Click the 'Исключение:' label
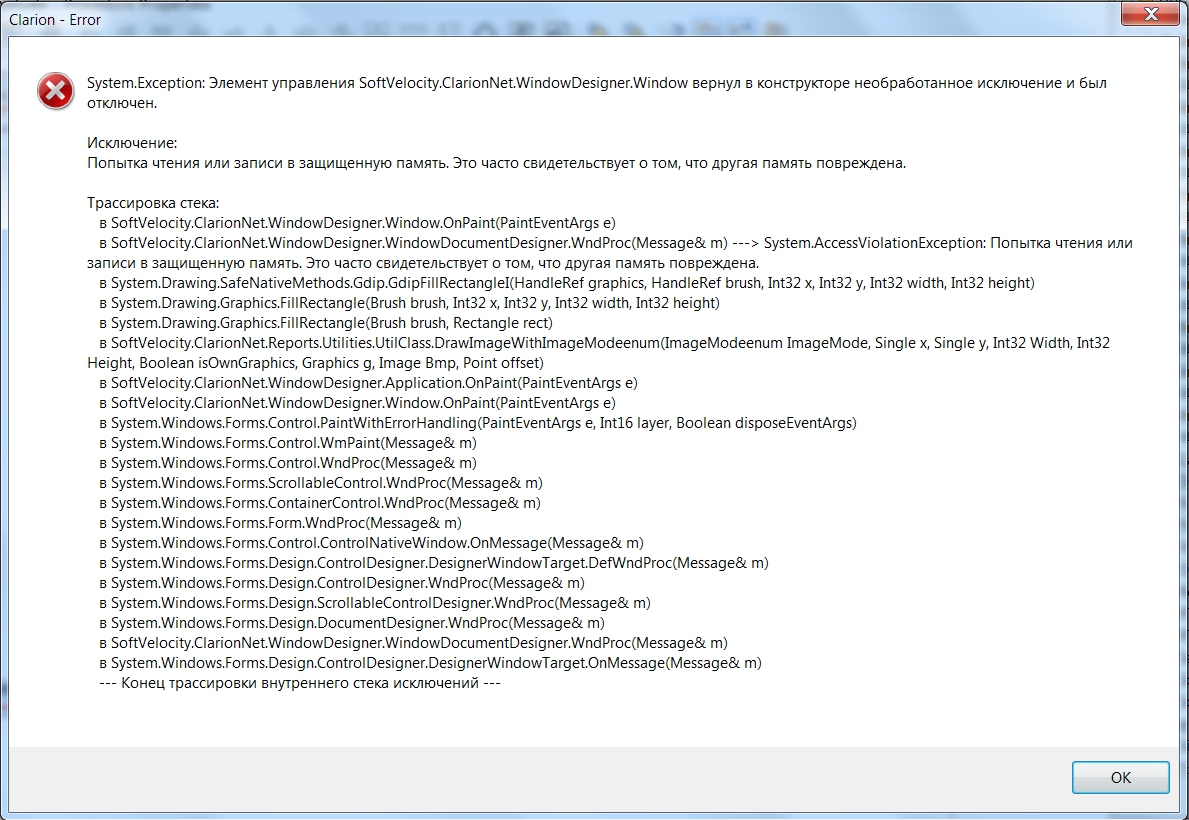1189x820 pixels. pos(132,143)
